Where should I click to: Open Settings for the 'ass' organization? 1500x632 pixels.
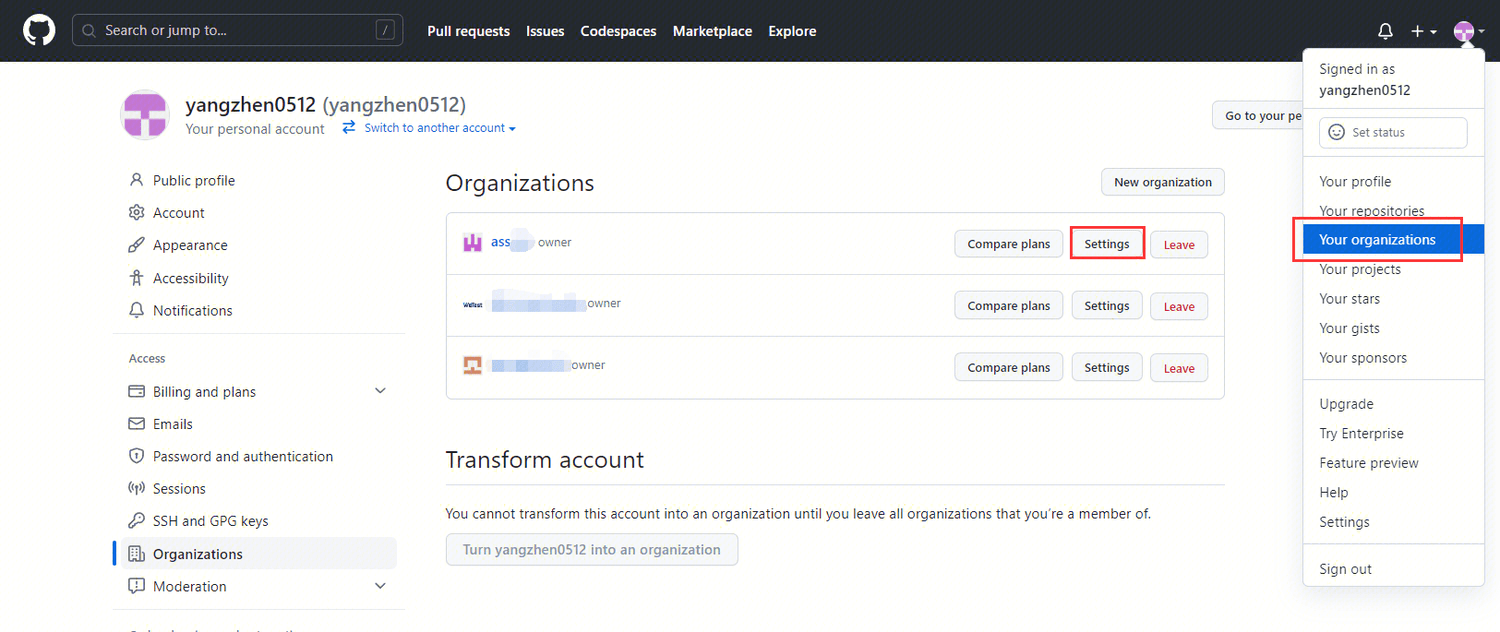(1106, 244)
